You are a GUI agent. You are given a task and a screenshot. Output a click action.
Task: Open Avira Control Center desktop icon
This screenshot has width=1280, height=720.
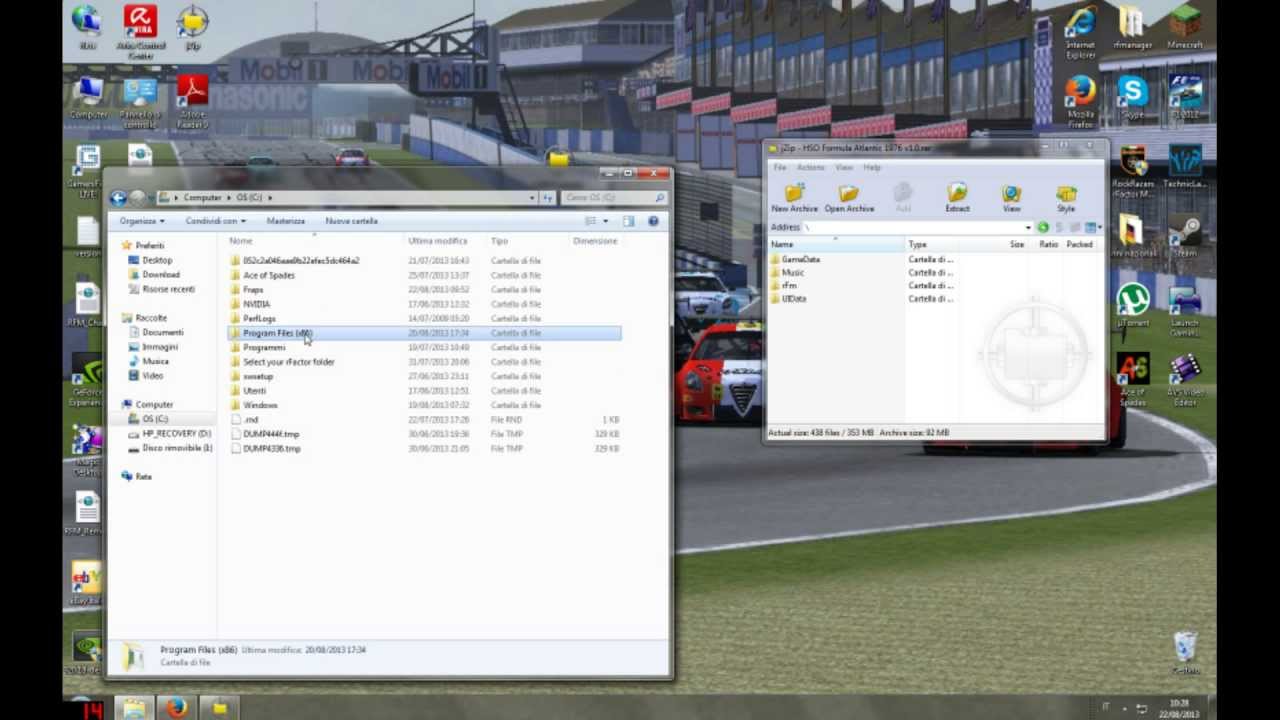coord(140,30)
